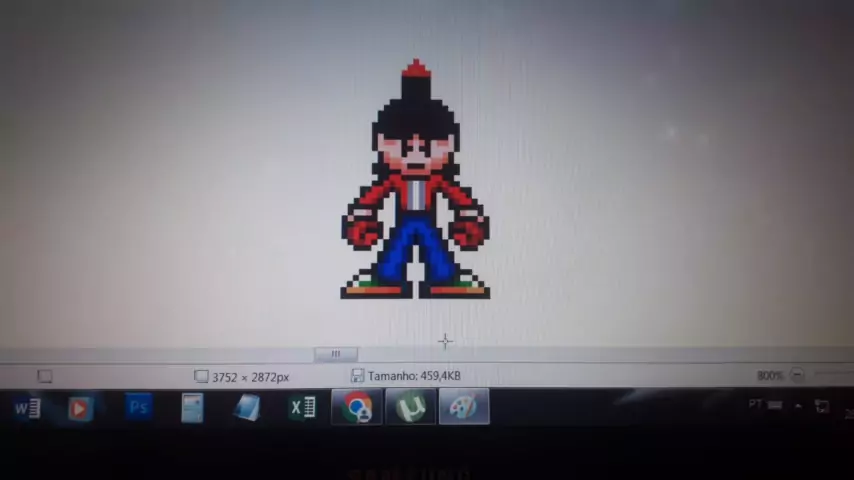Screen dimensions: 854x480
Task: Click the blue tilted icon left of Excel
Action: coord(247,408)
